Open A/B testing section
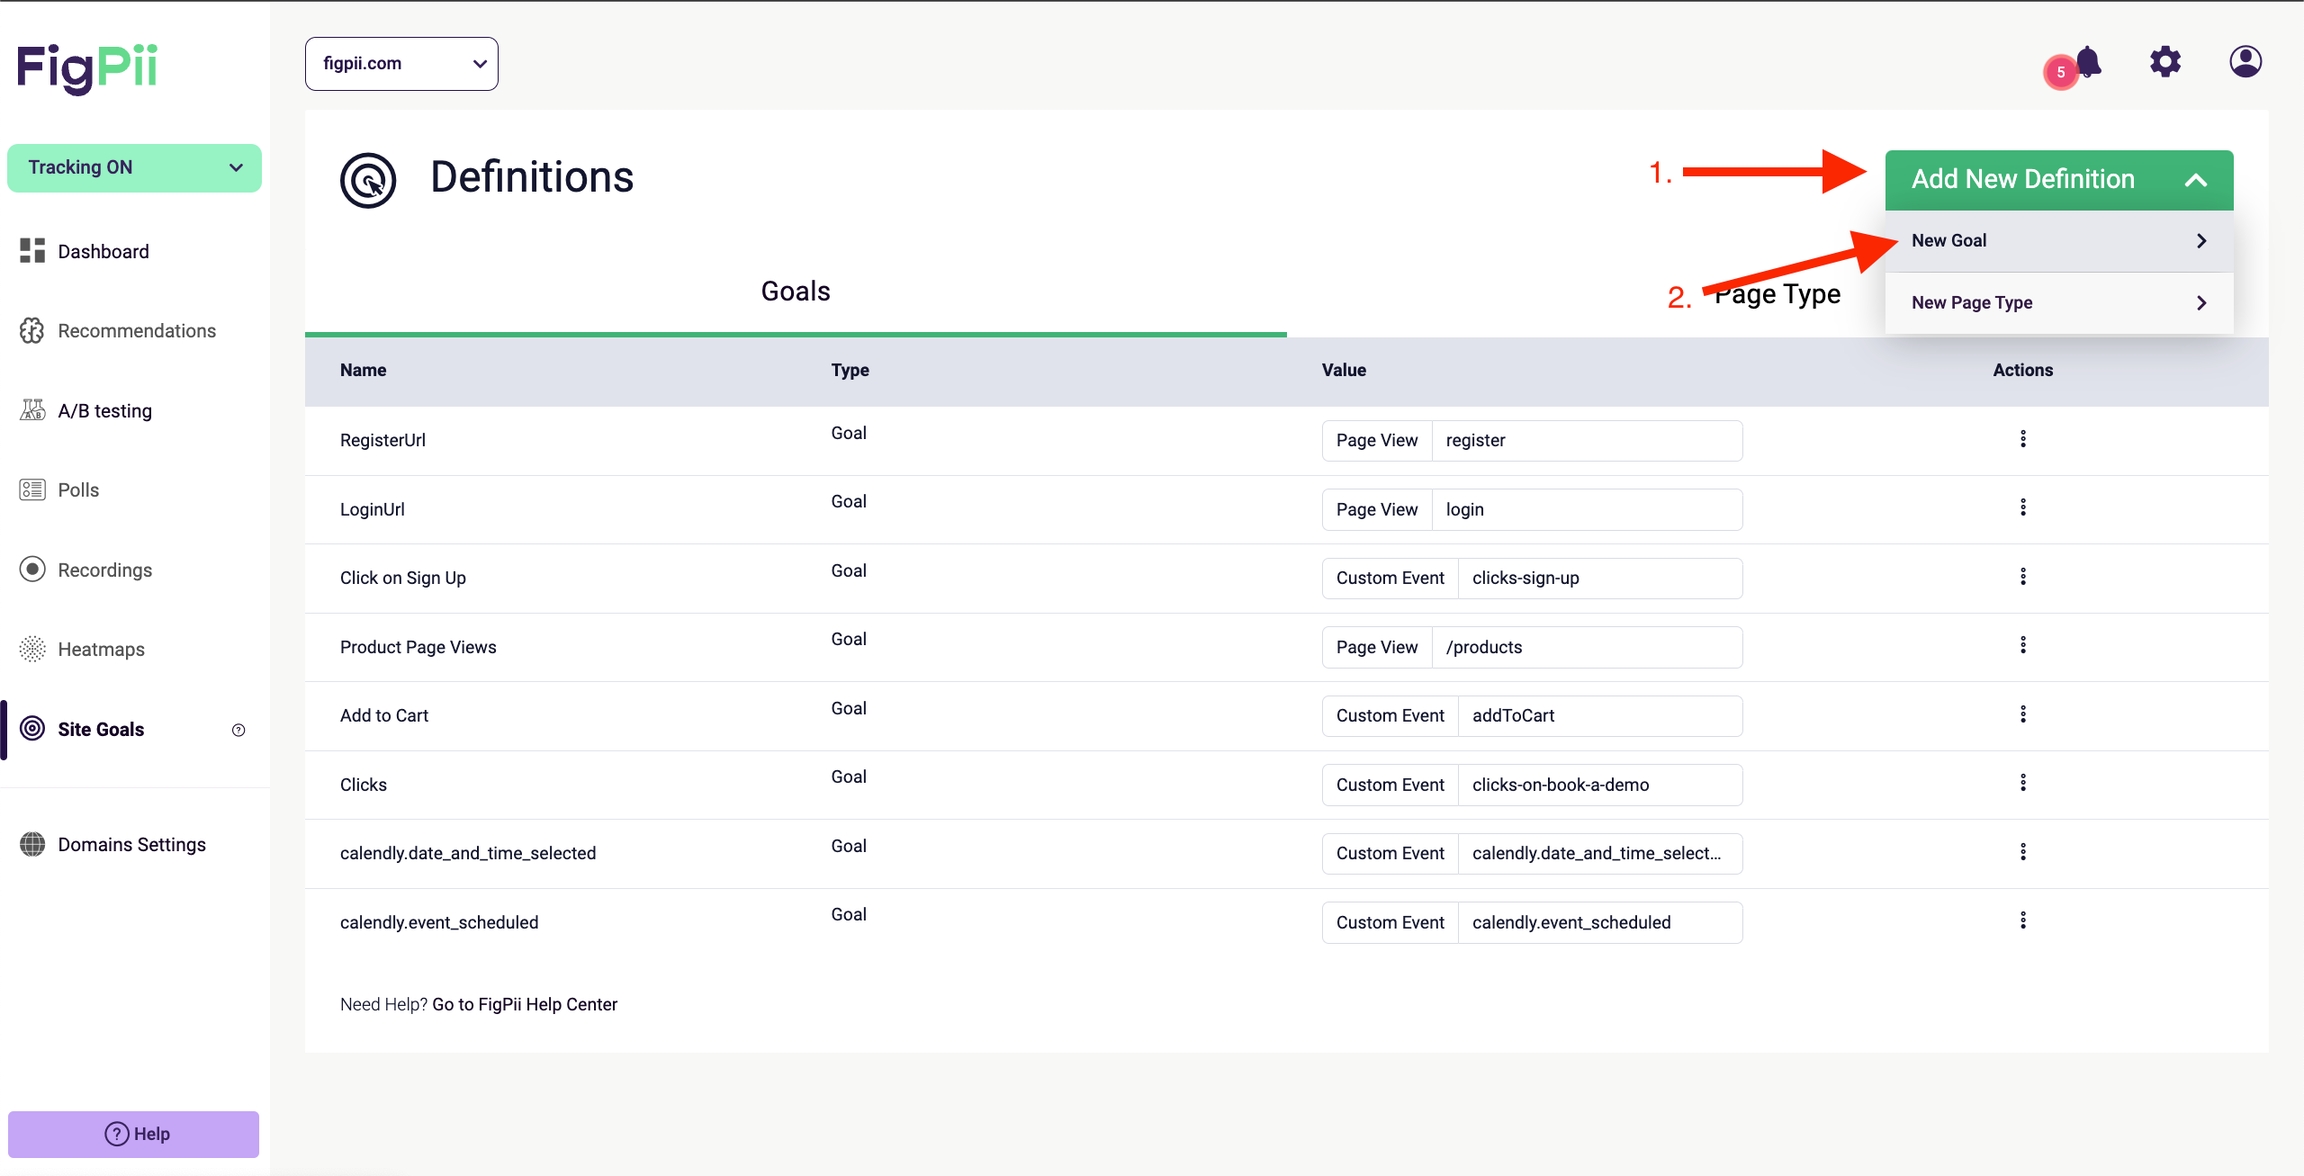The image size is (2304, 1176). point(104,411)
